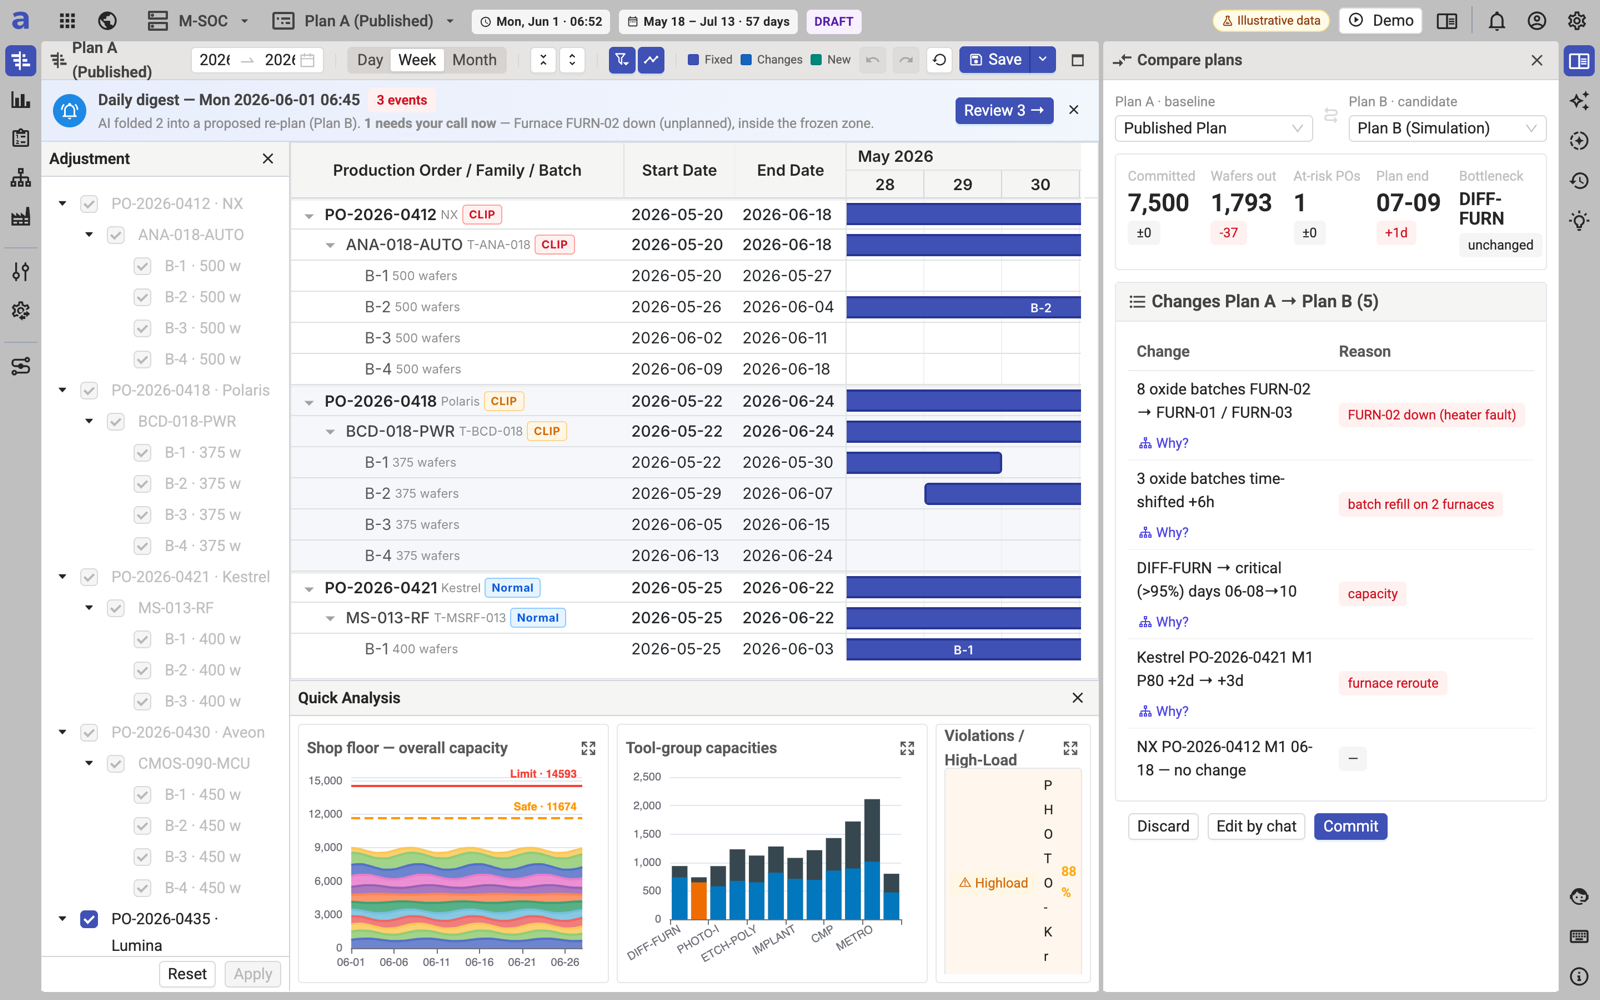Image resolution: width=1600 pixels, height=1000 pixels.
Task: Open the clipboard orders sidebar icon
Action: coord(20,138)
